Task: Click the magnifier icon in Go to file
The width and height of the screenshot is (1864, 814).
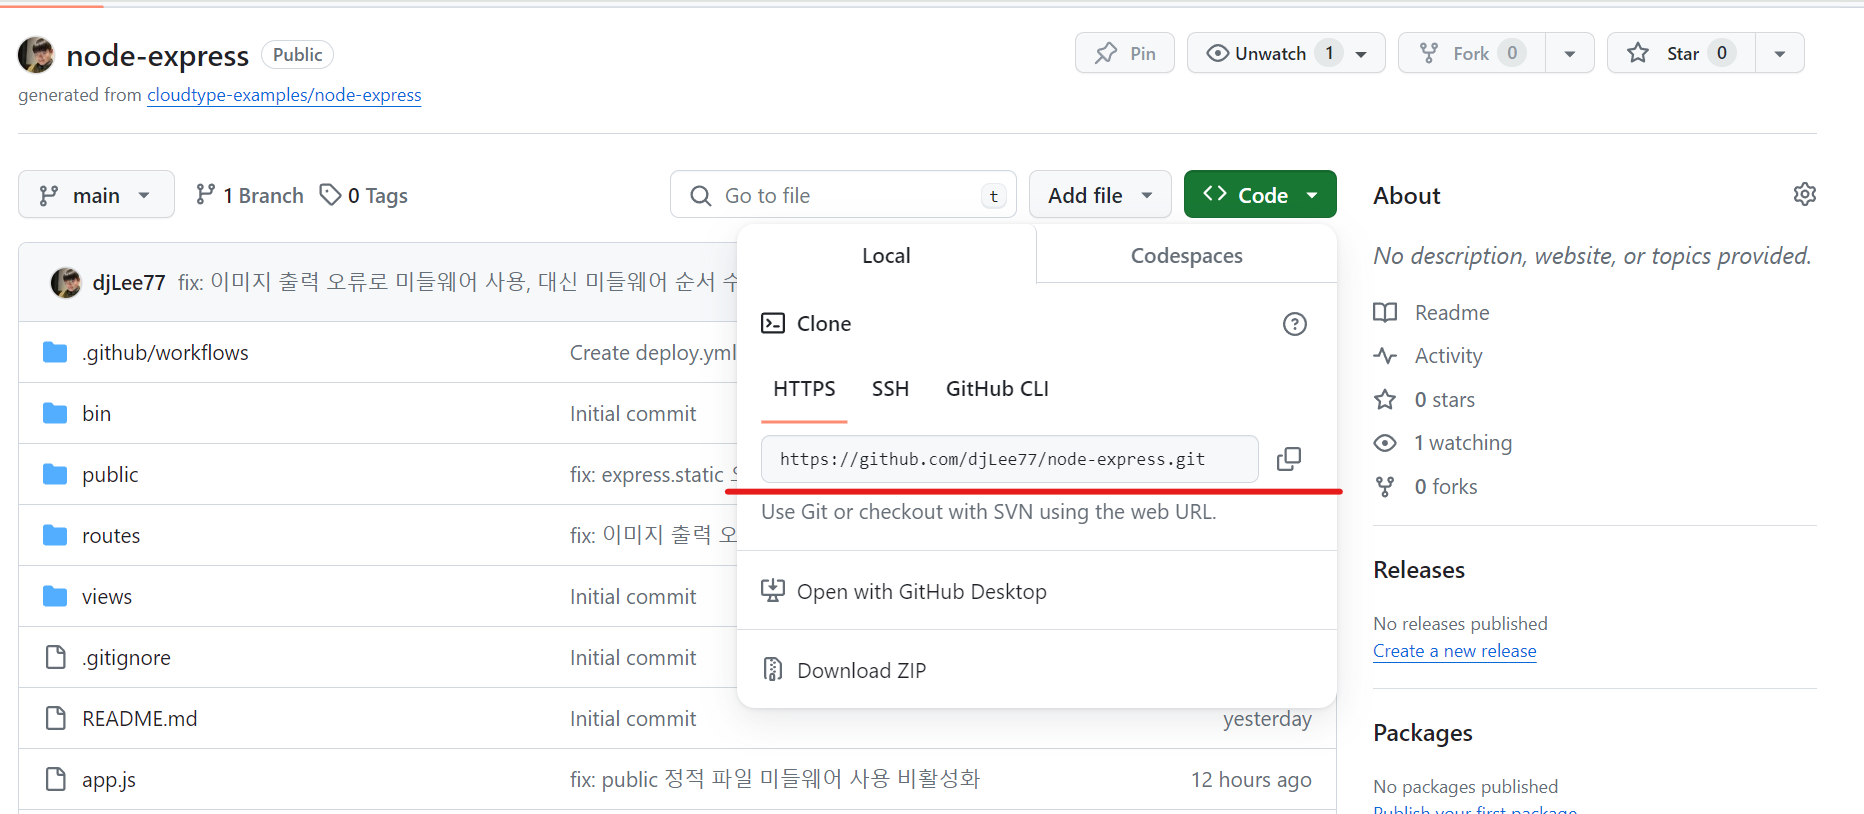Action: (x=701, y=195)
